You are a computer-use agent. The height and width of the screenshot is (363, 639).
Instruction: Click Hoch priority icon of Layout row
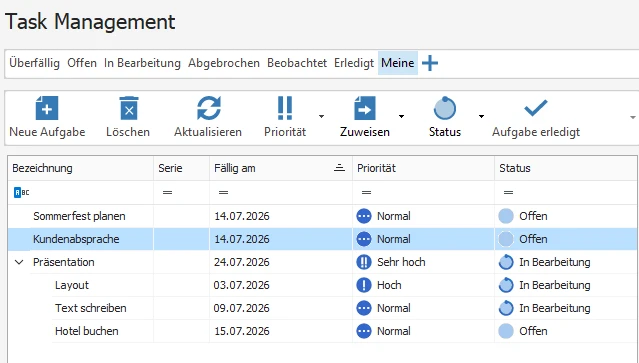(364, 285)
